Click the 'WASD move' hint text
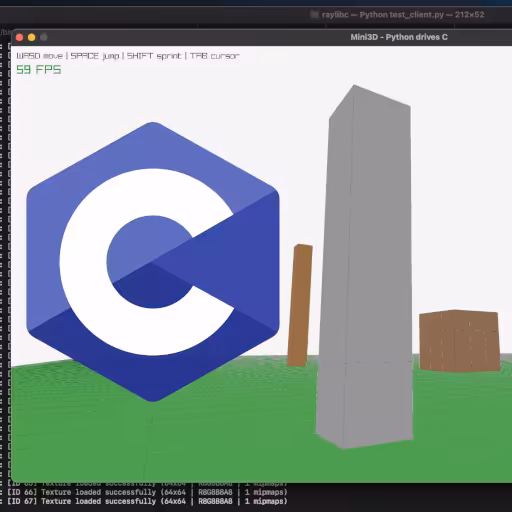Screen dimensions: 512x512 [39, 56]
